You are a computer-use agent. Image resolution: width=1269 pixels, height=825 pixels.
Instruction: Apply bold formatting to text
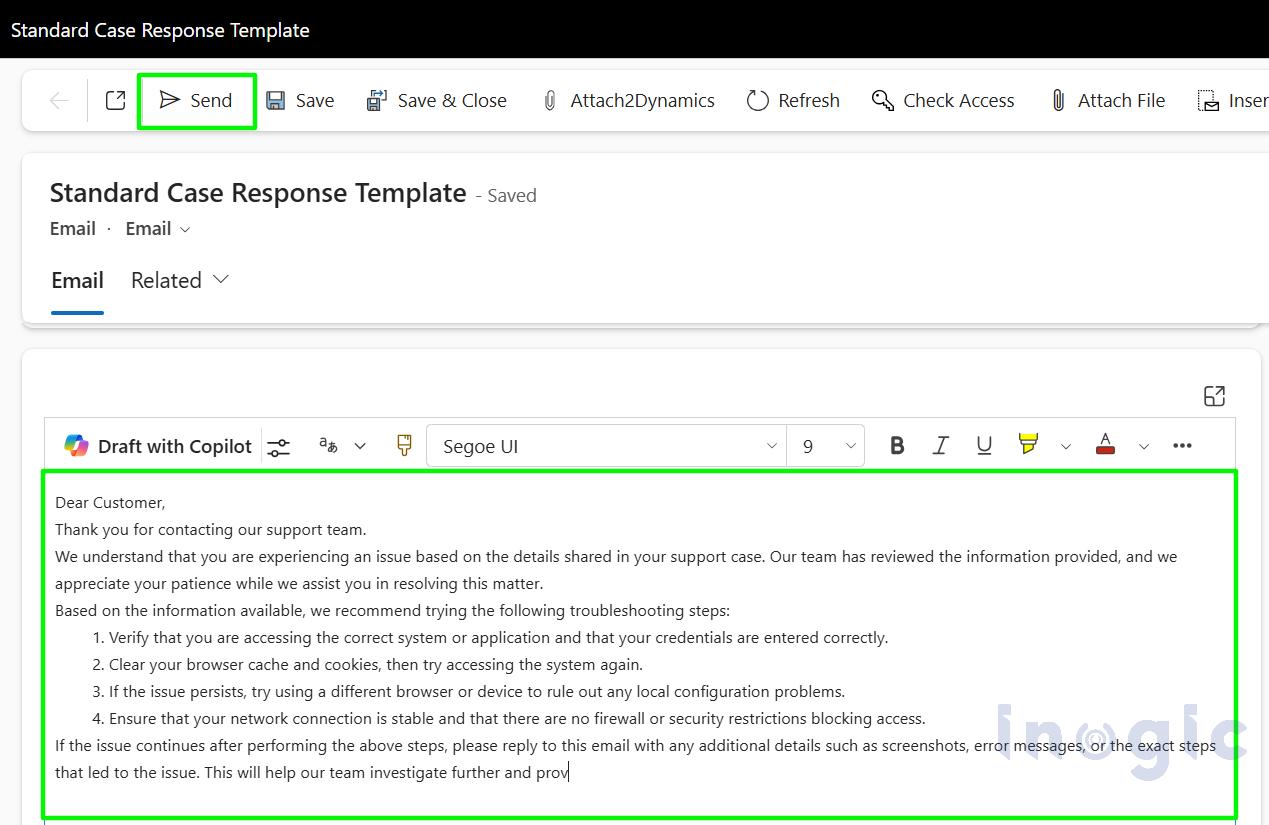pos(896,445)
